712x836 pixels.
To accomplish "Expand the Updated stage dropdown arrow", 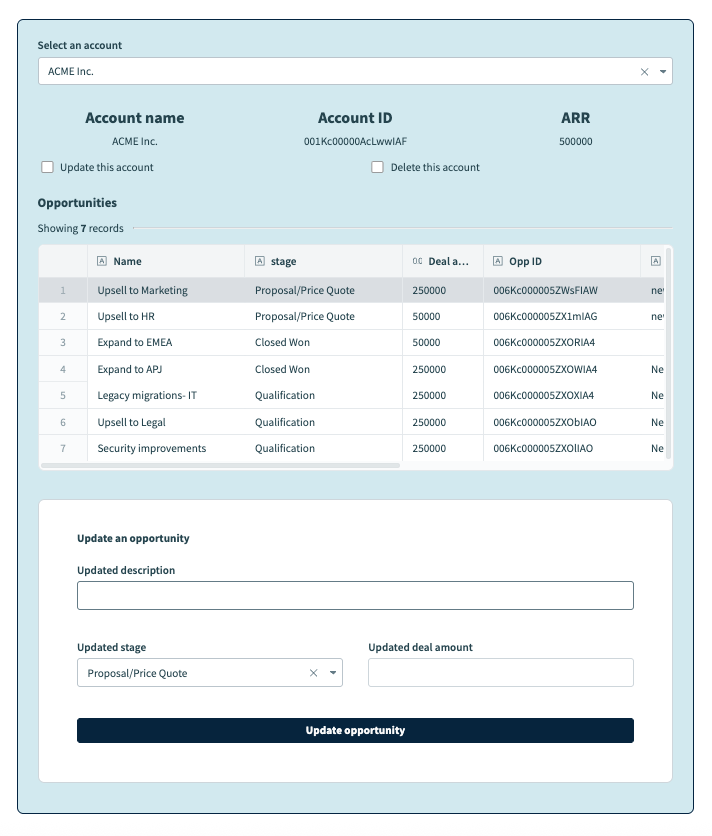I will pyautogui.click(x=333, y=673).
